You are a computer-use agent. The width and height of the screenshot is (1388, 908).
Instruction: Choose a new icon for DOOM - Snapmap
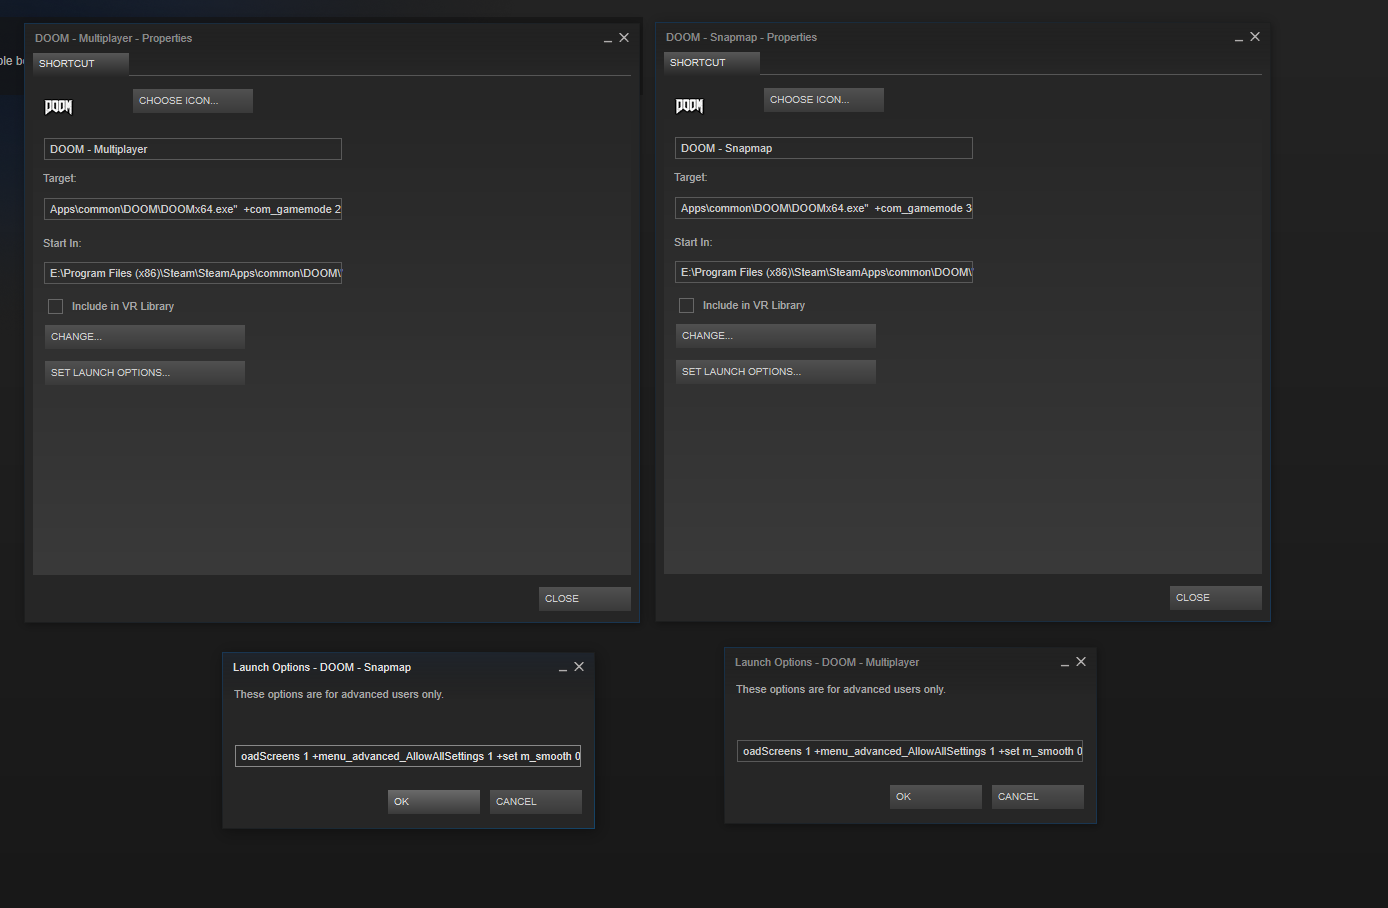(x=824, y=100)
